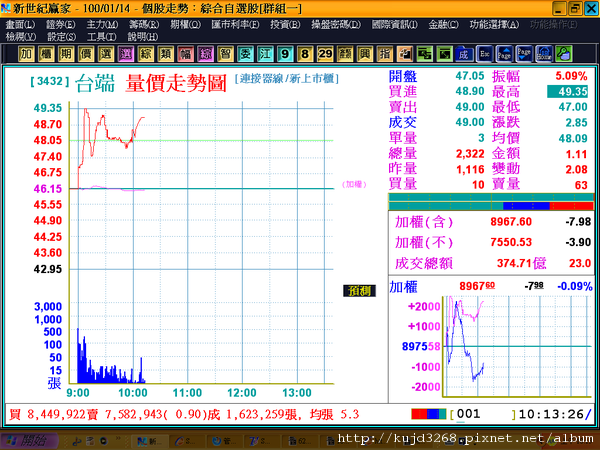
Task: Click the blue 成 folder icon
Action: pyautogui.click(x=464, y=54)
